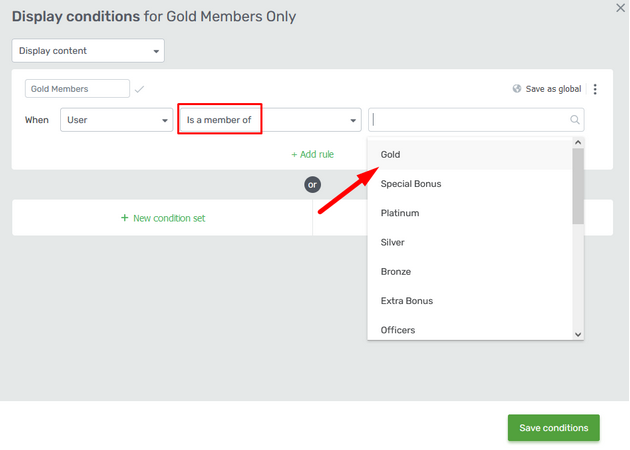Close the Display conditions dialog
The image size is (630, 450).
pos(620,8)
